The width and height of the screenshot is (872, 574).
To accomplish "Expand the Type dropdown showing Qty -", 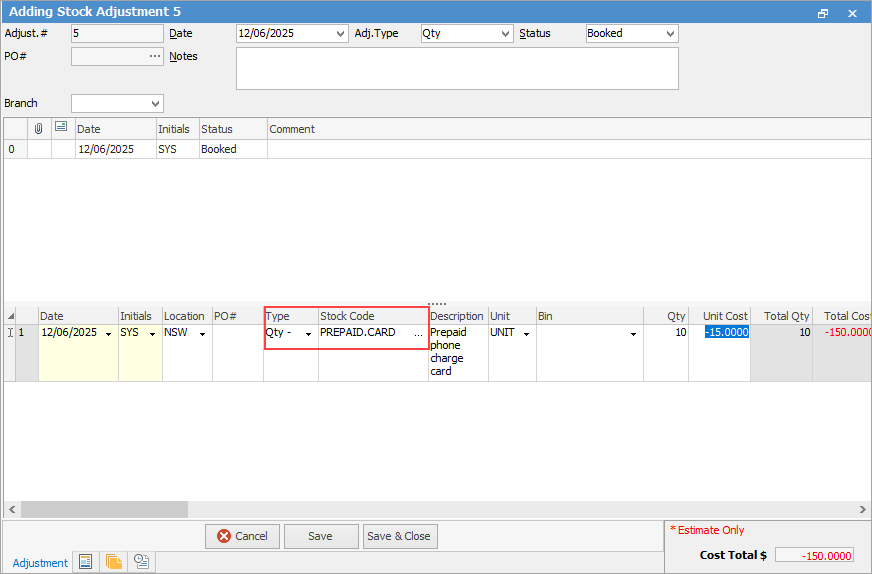I will point(308,334).
